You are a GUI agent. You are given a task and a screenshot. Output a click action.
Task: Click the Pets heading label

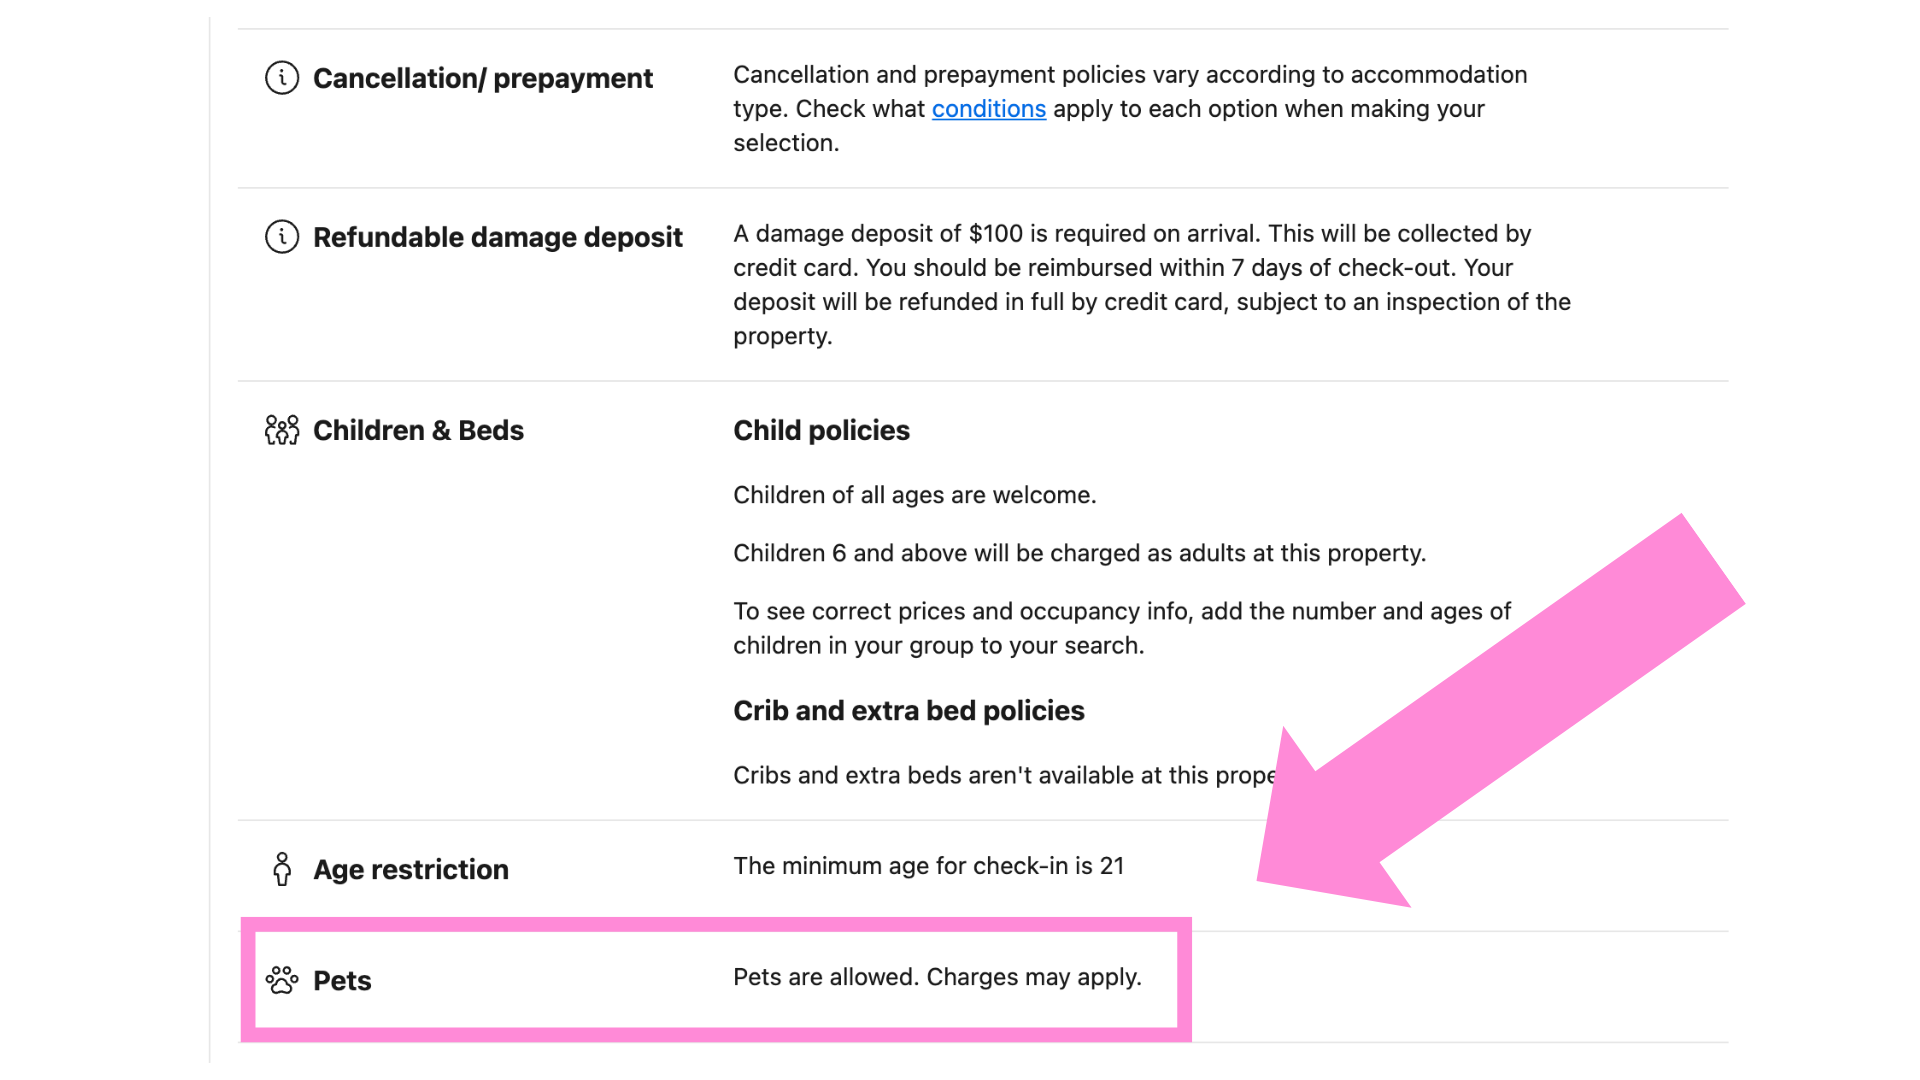342,980
